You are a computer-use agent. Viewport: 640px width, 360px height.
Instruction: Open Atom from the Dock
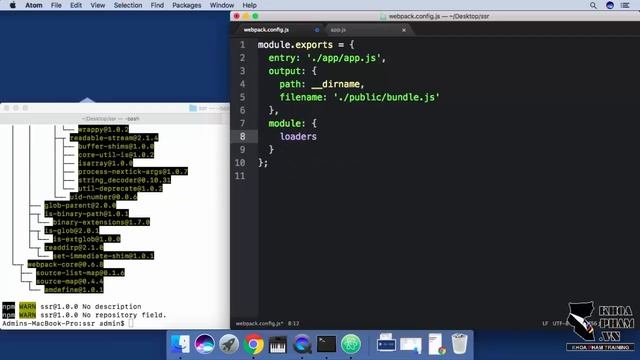[351, 344]
